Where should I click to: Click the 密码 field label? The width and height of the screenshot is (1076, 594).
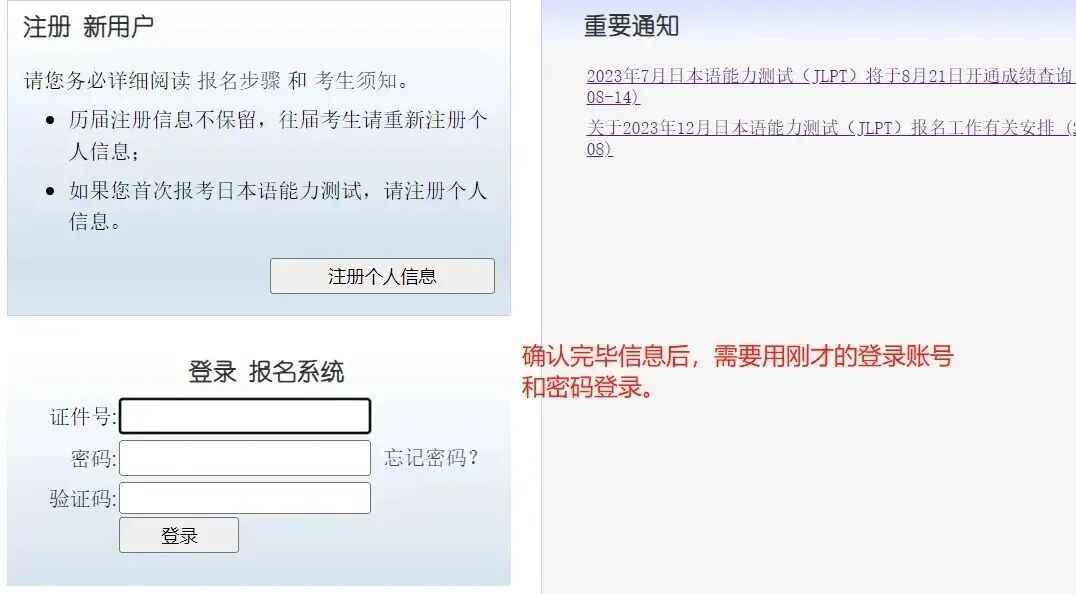point(94,458)
